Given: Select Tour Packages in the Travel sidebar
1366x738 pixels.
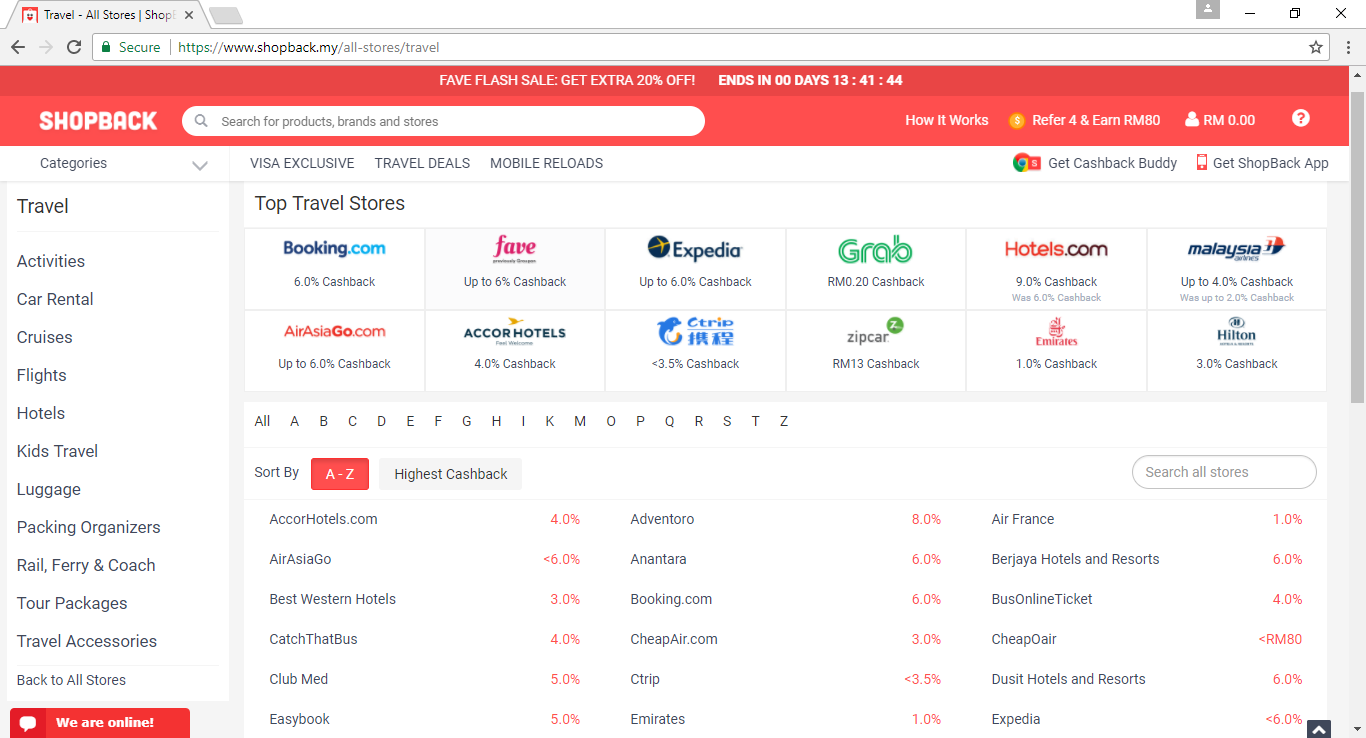Looking at the screenshot, I should [x=72, y=603].
